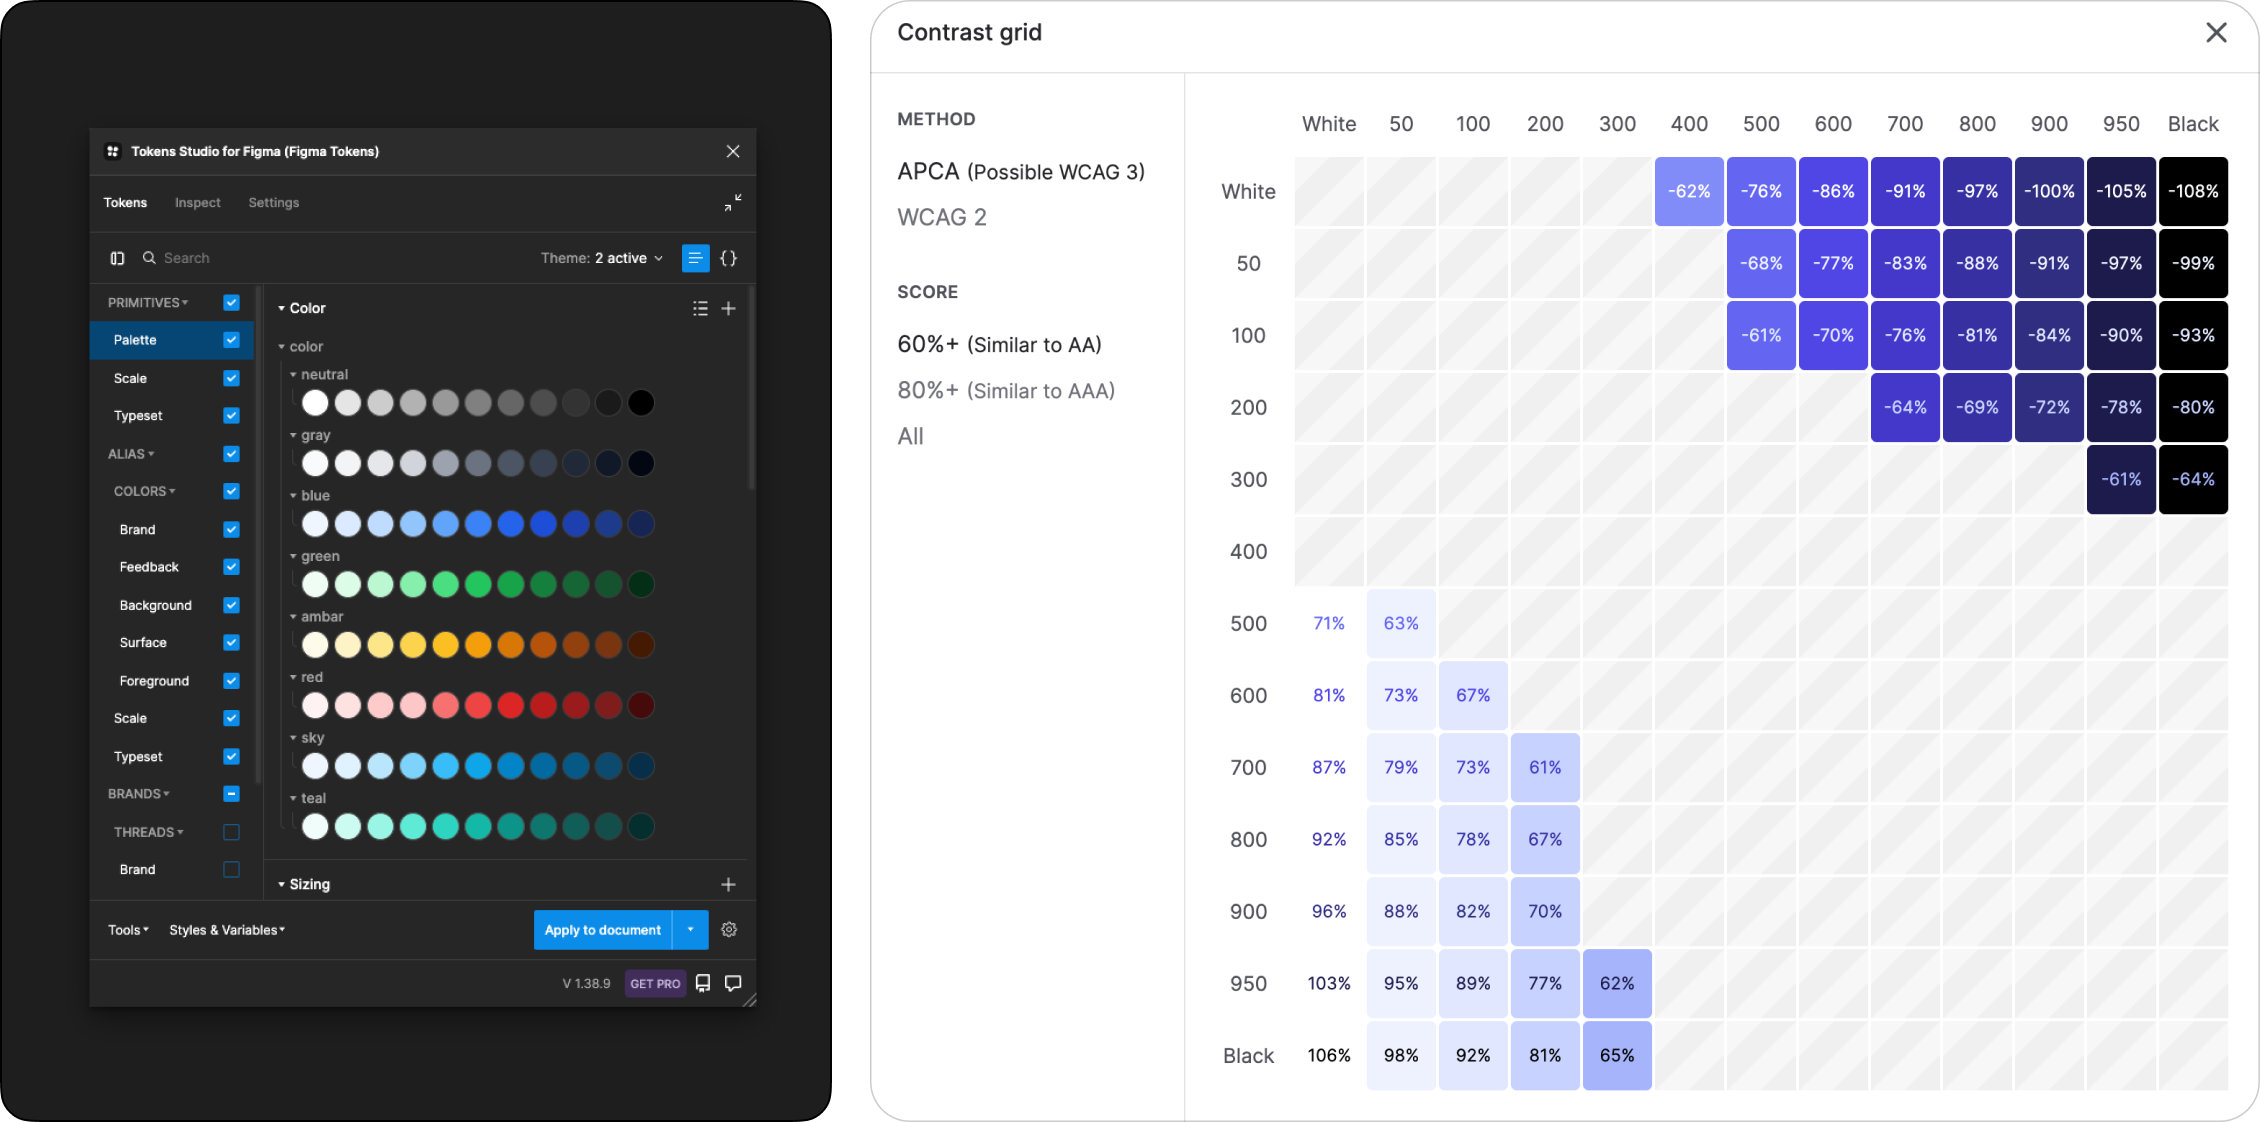2260x1122 pixels.
Task: Uncheck the Palette token set checkbox
Action: 231,340
